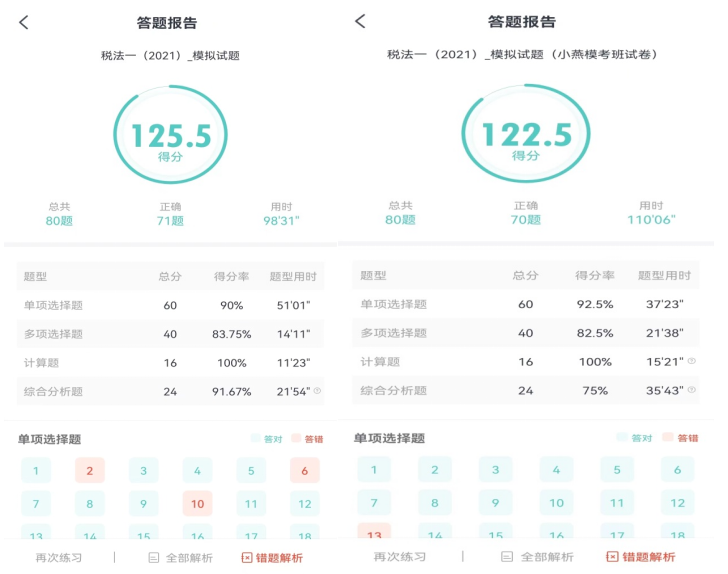Select 综合分析题 row with 75% rate

[x=526, y=391]
